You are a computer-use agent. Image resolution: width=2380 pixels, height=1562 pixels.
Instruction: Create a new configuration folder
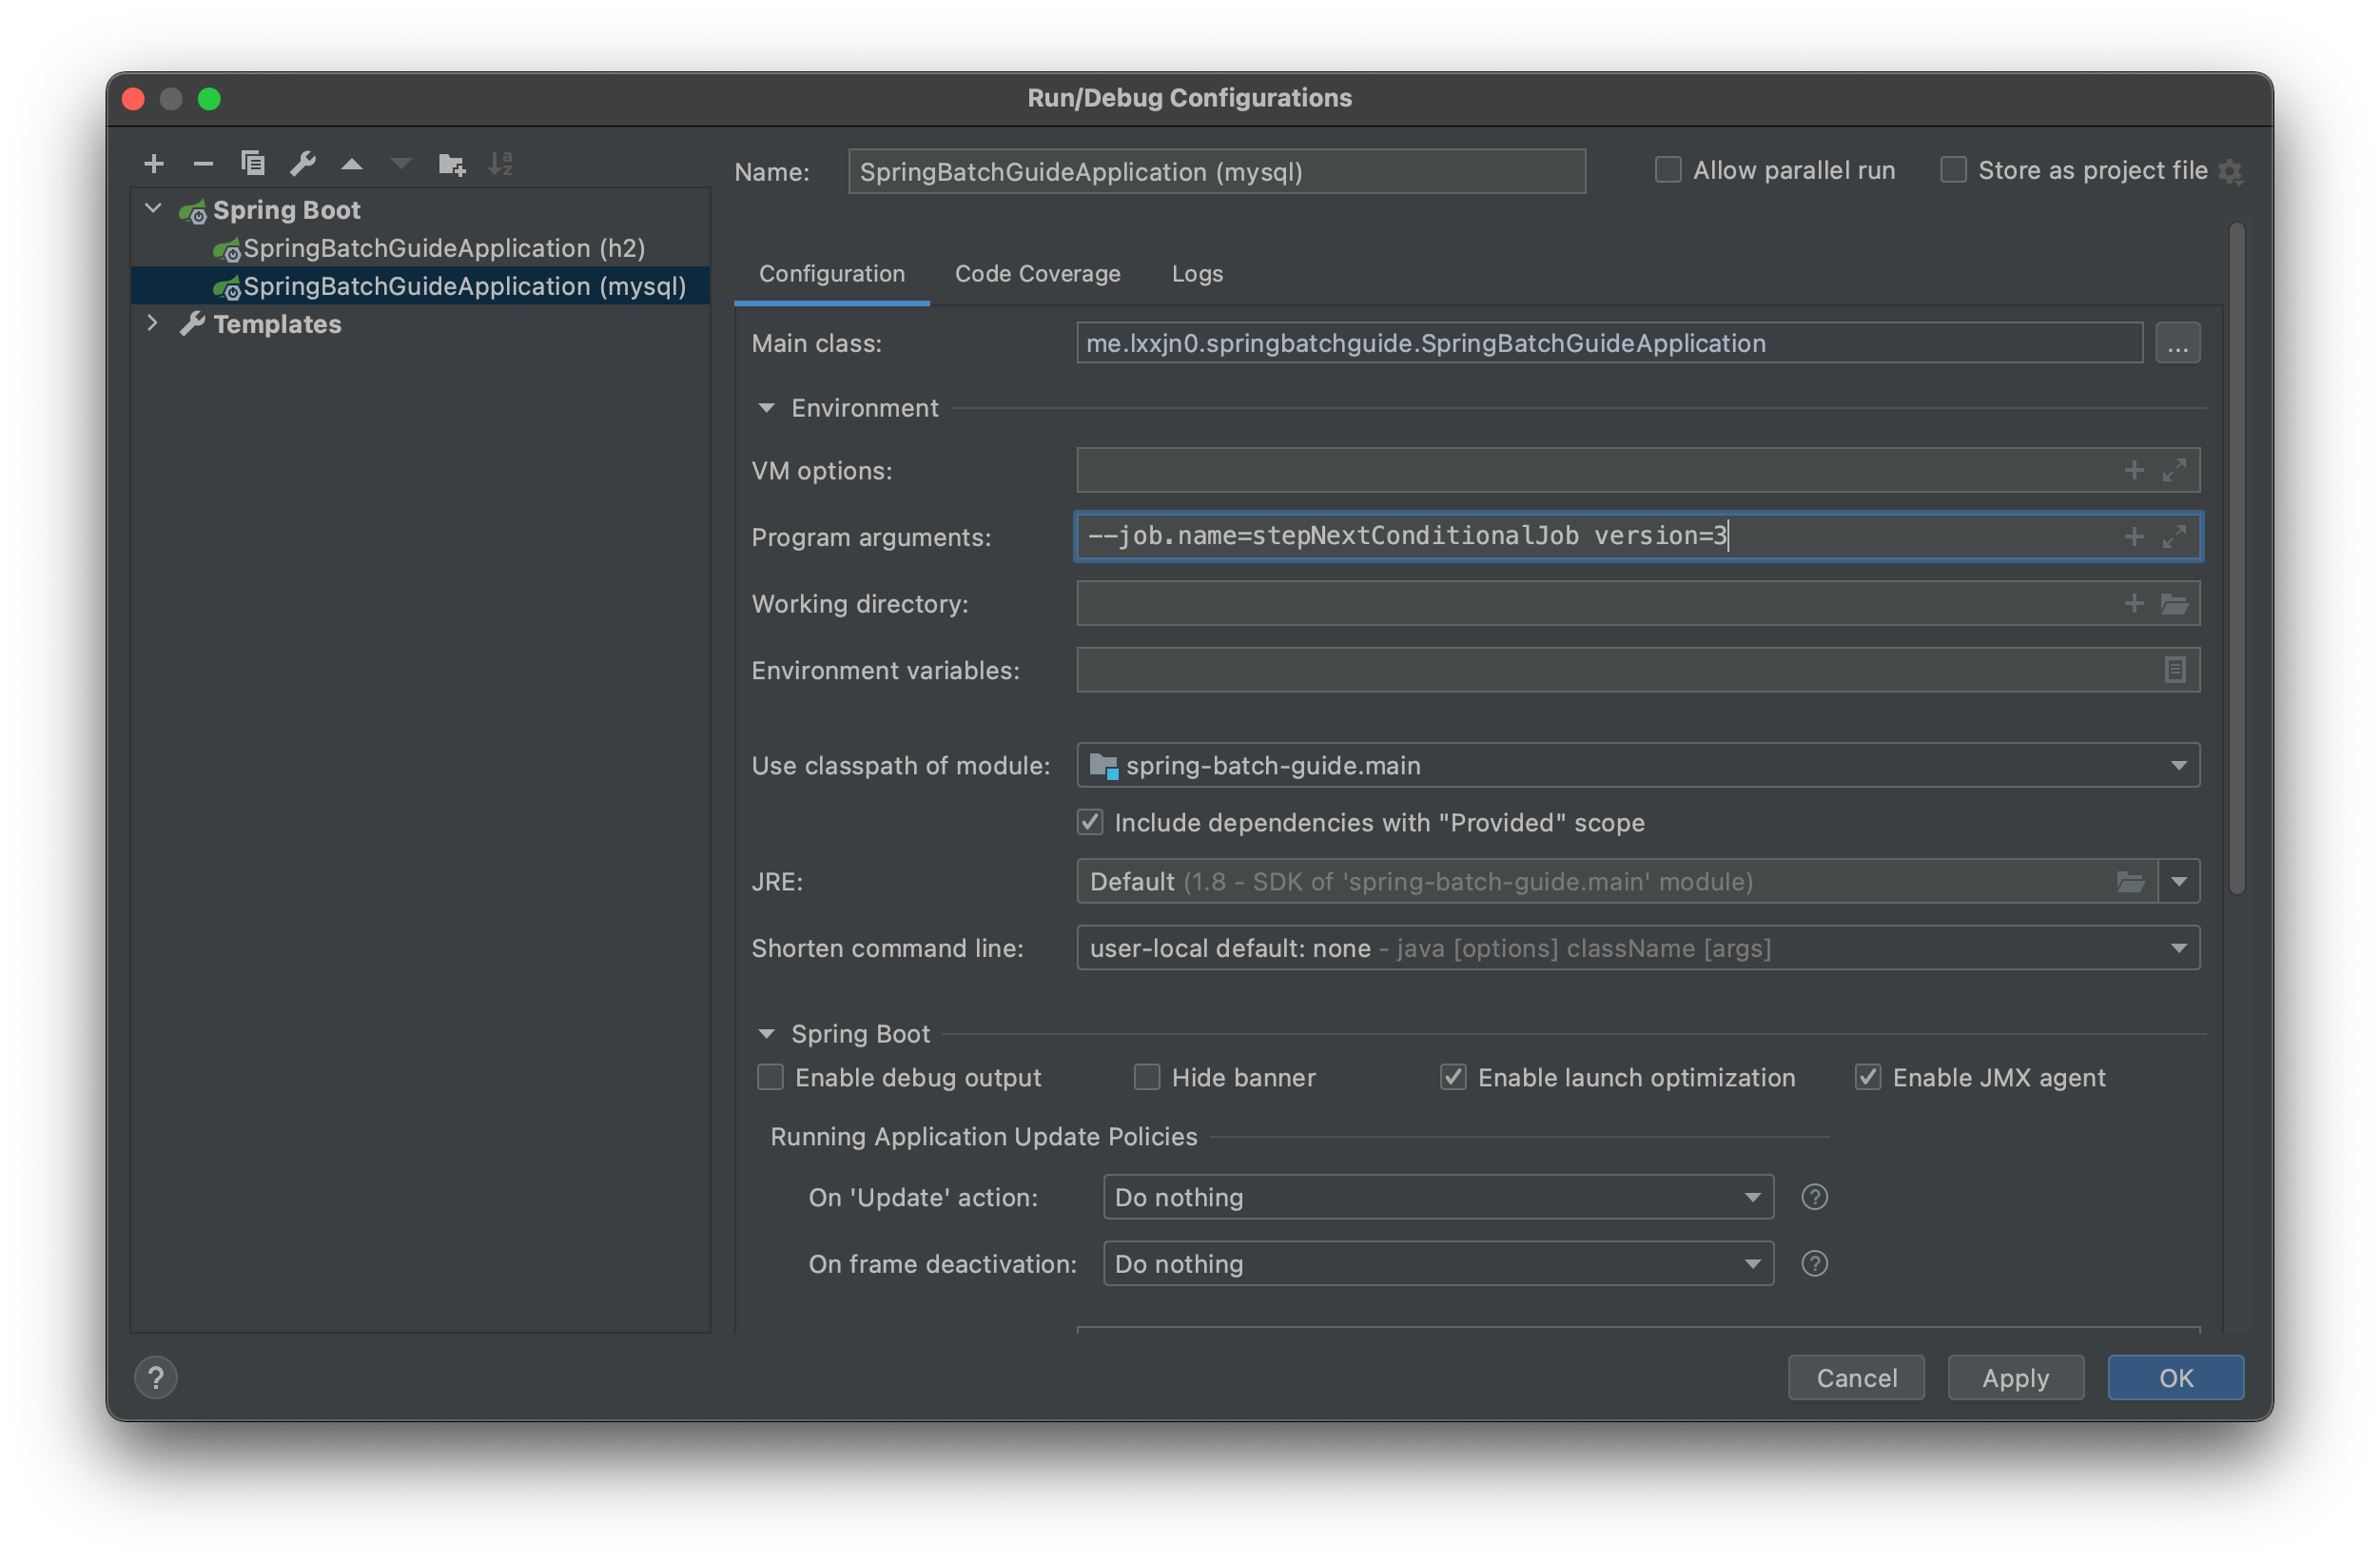click(451, 163)
